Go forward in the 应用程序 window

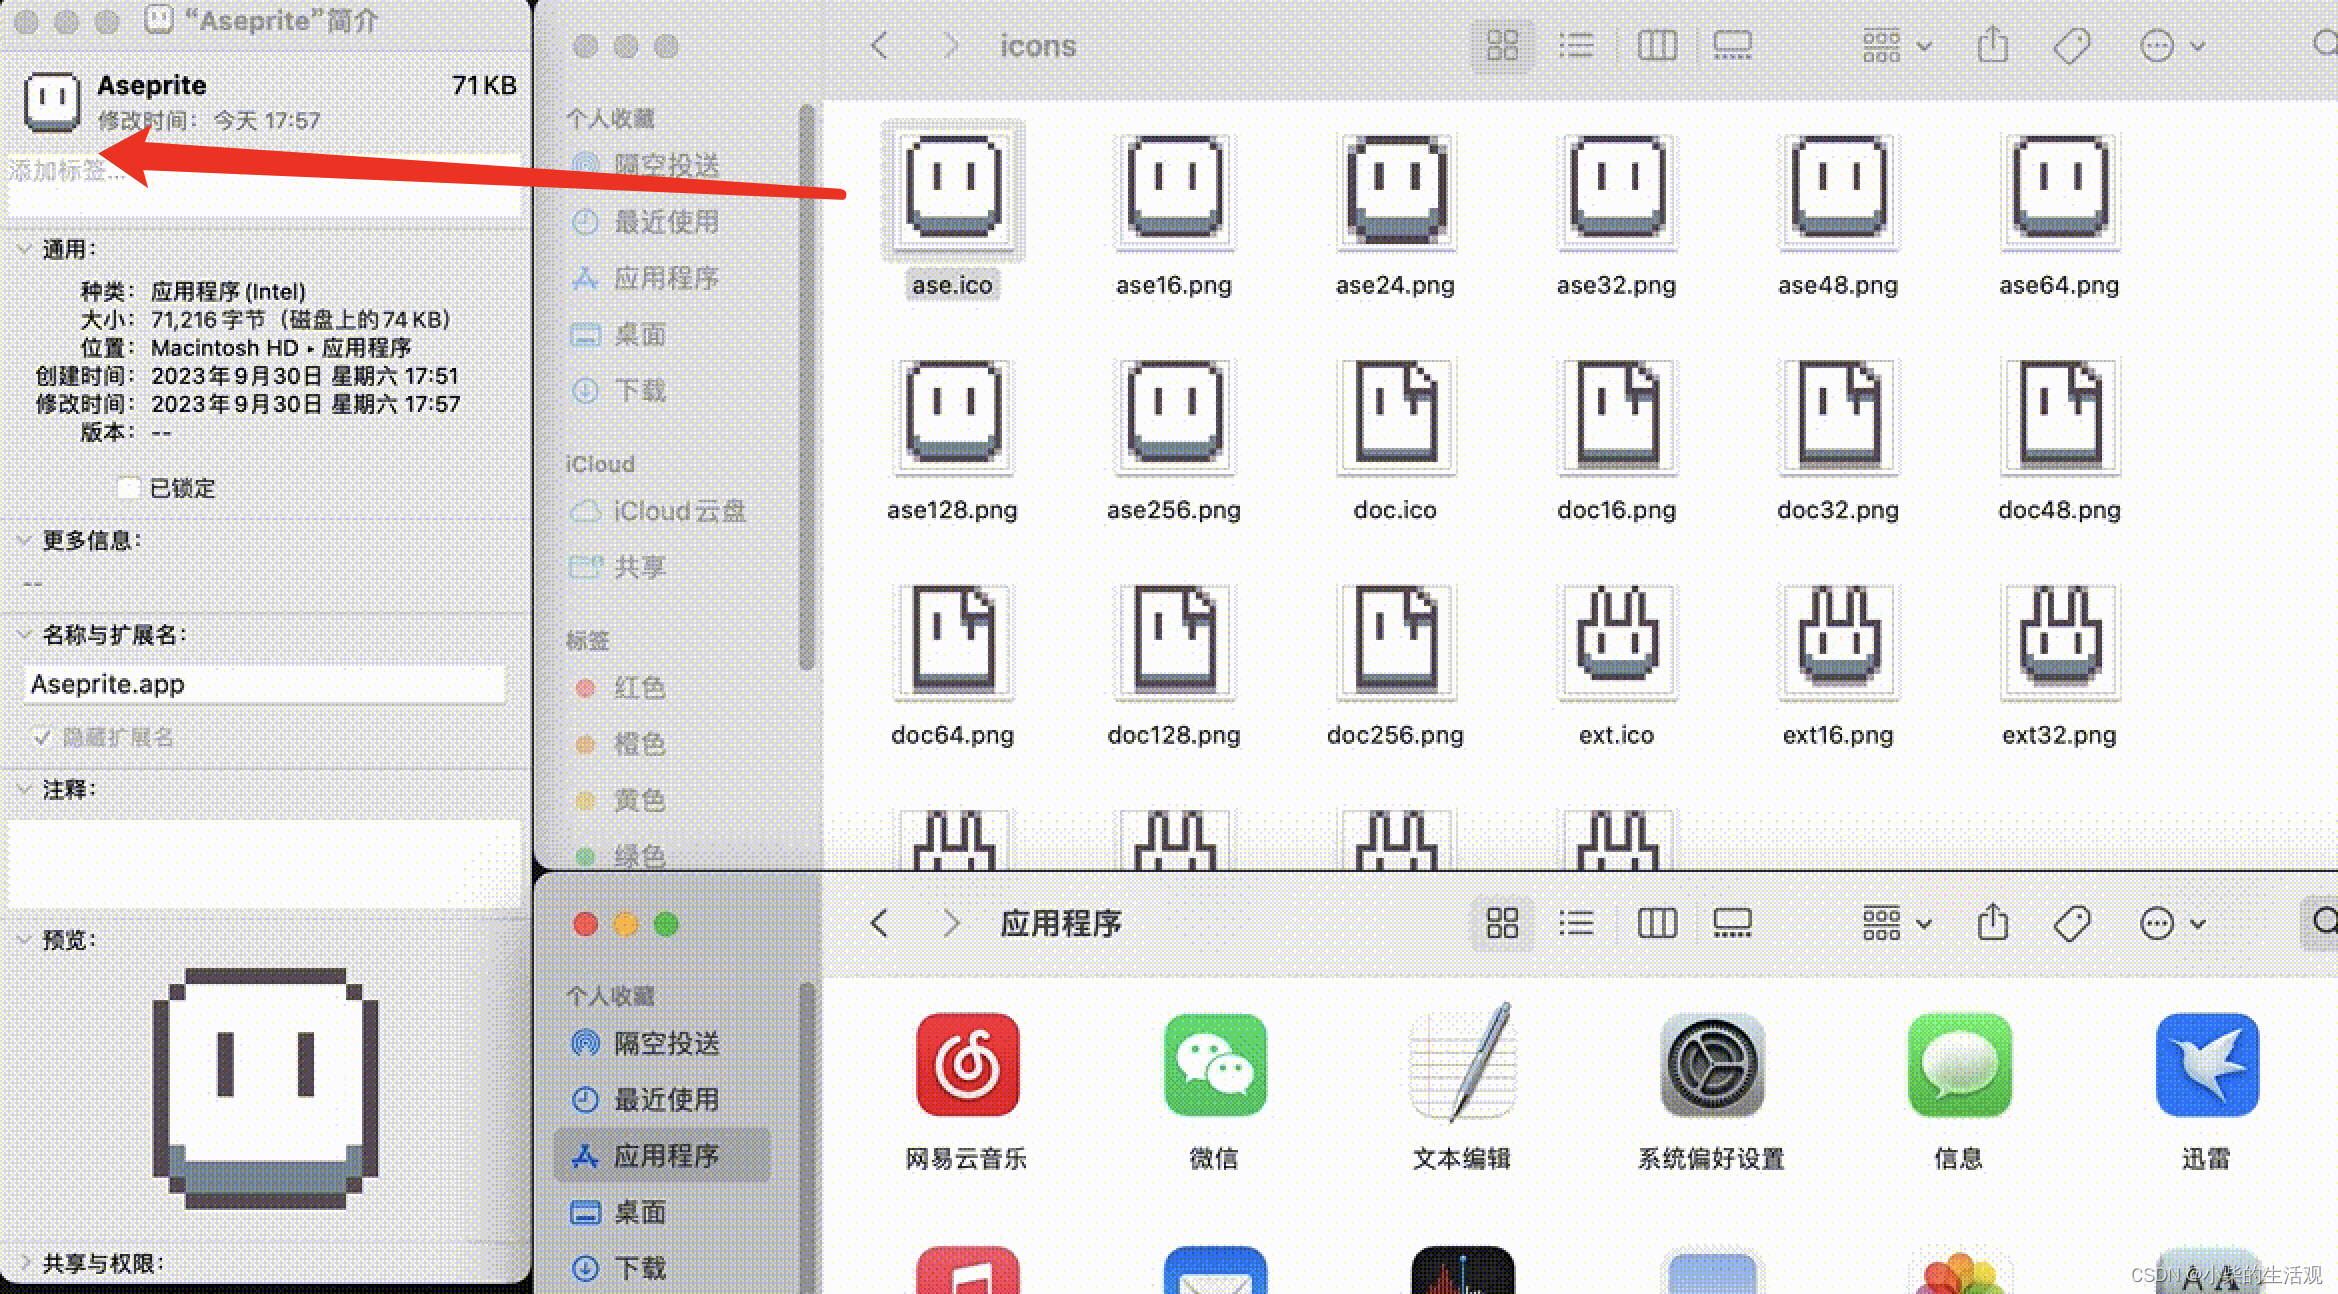pyautogui.click(x=950, y=923)
